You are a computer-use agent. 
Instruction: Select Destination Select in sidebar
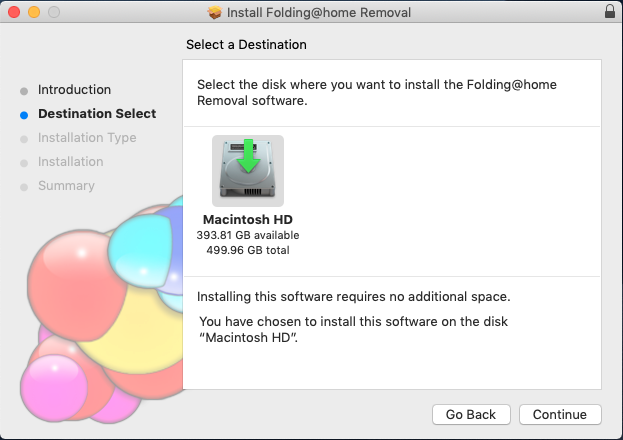(x=97, y=114)
